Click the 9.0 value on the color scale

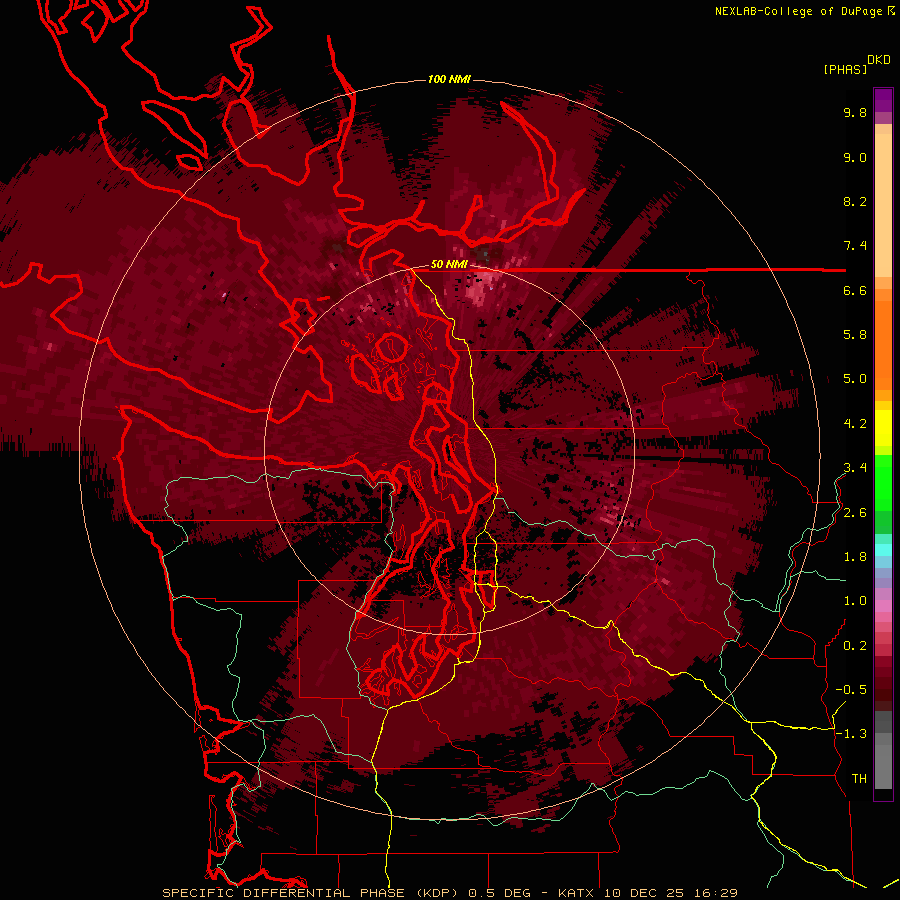(855, 157)
